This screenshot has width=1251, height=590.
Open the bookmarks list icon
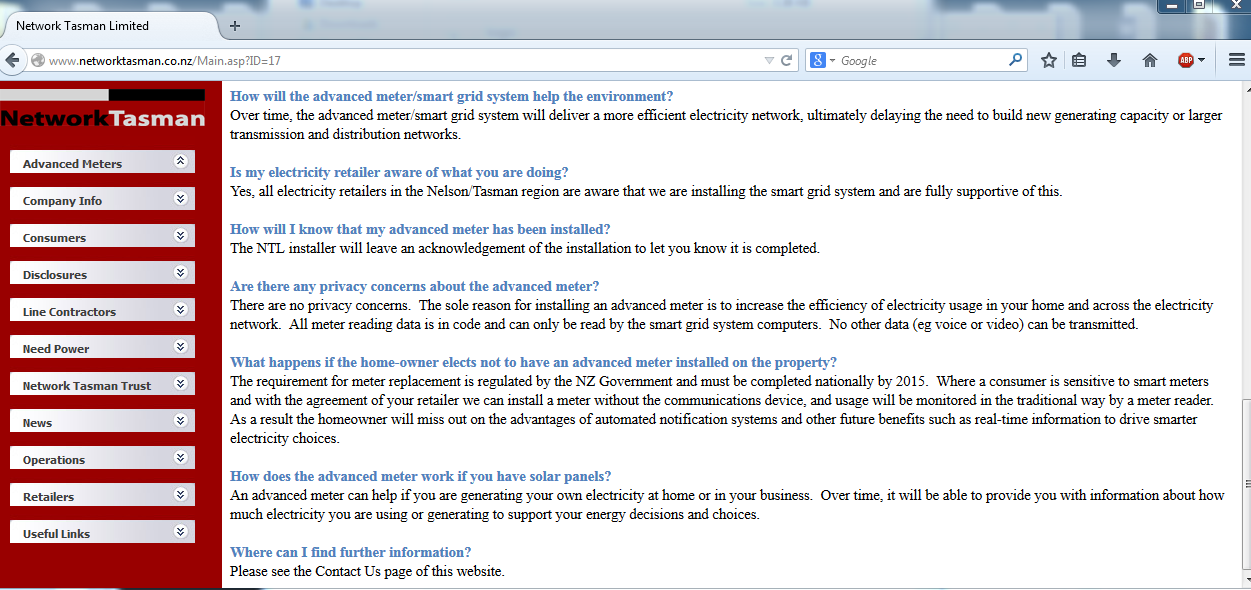(x=1079, y=60)
